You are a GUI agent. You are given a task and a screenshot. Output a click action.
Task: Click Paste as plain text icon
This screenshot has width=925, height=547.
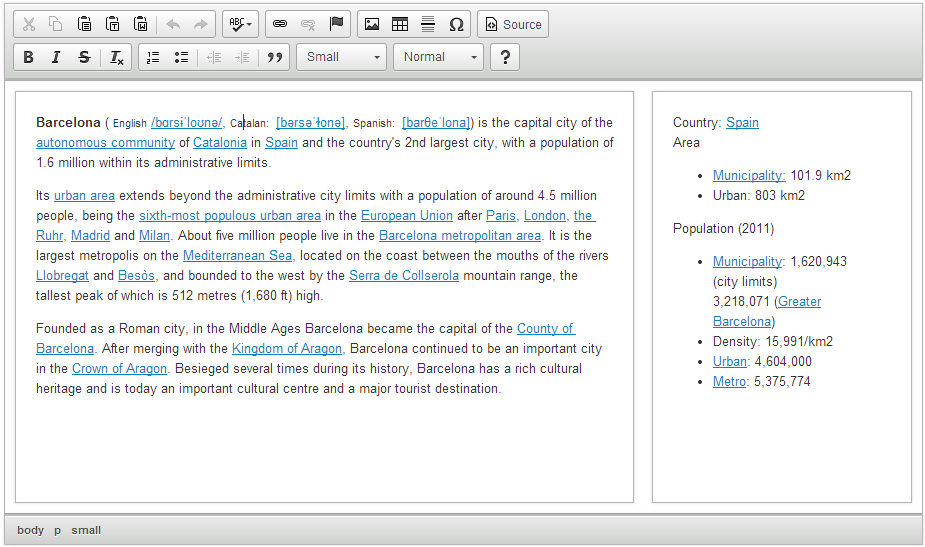click(x=113, y=24)
